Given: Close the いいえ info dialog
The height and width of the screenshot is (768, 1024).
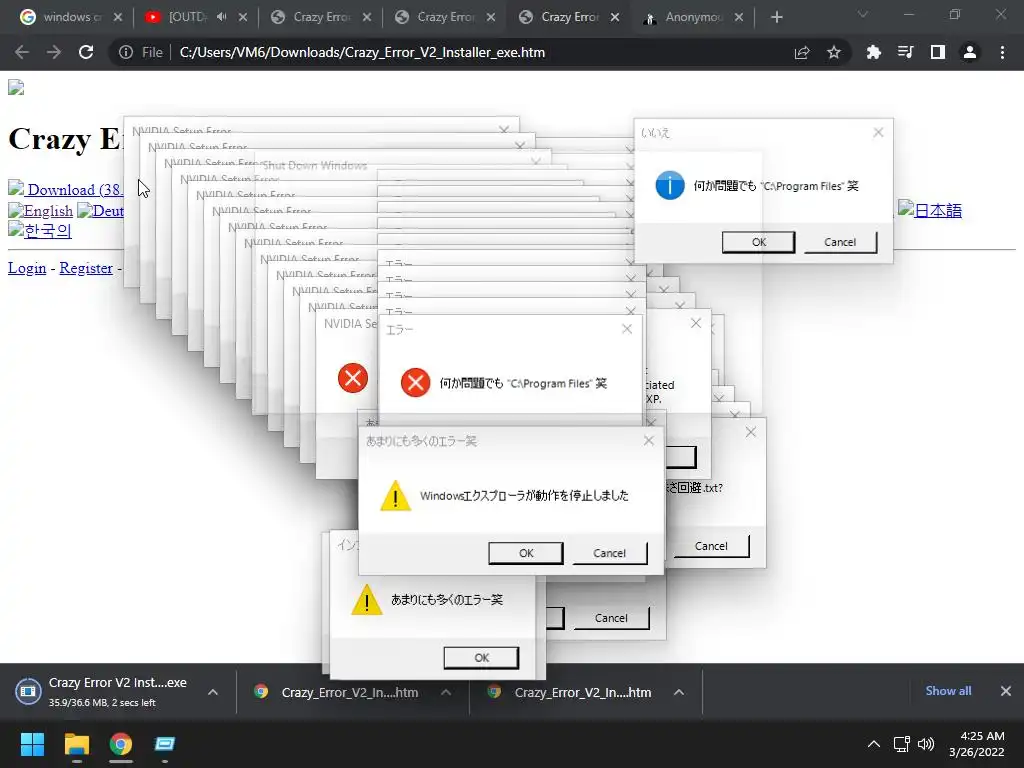Looking at the screenshot, I should tap(878, 133).
